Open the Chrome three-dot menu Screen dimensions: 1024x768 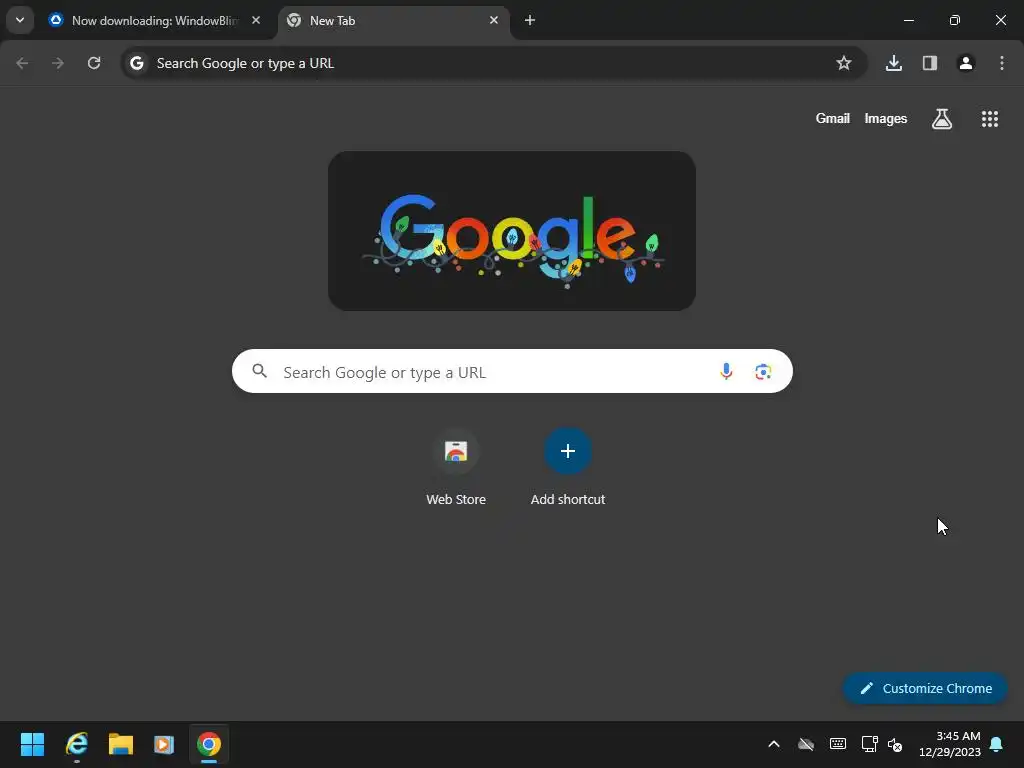coord(1002,63)
